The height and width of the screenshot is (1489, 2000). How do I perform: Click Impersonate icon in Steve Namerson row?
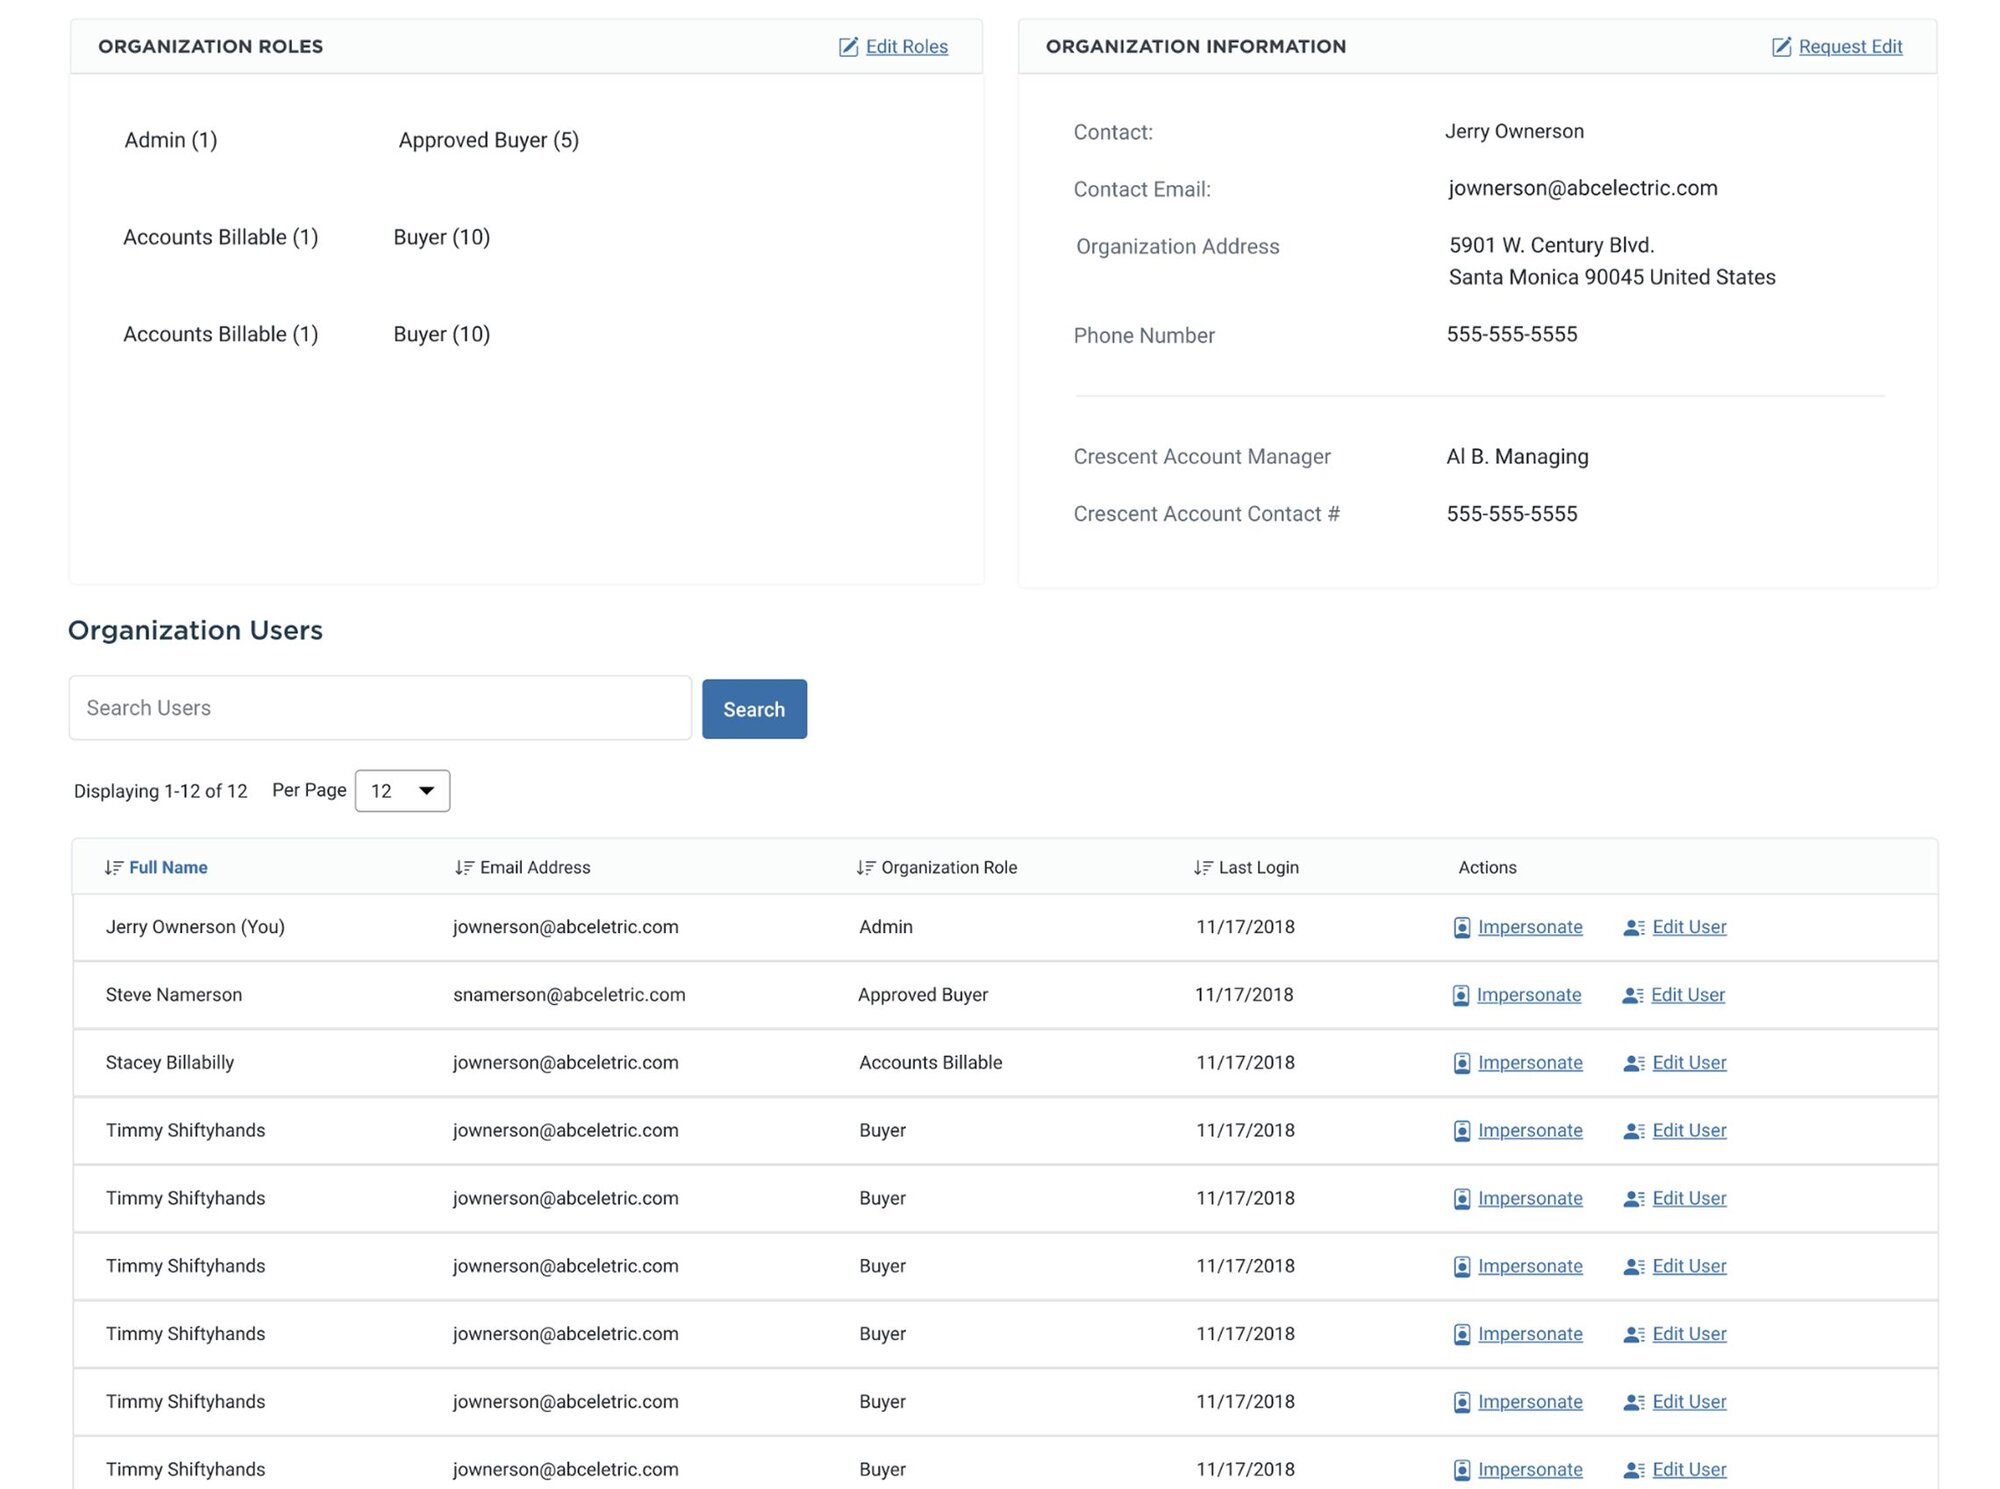(1460, 995)
